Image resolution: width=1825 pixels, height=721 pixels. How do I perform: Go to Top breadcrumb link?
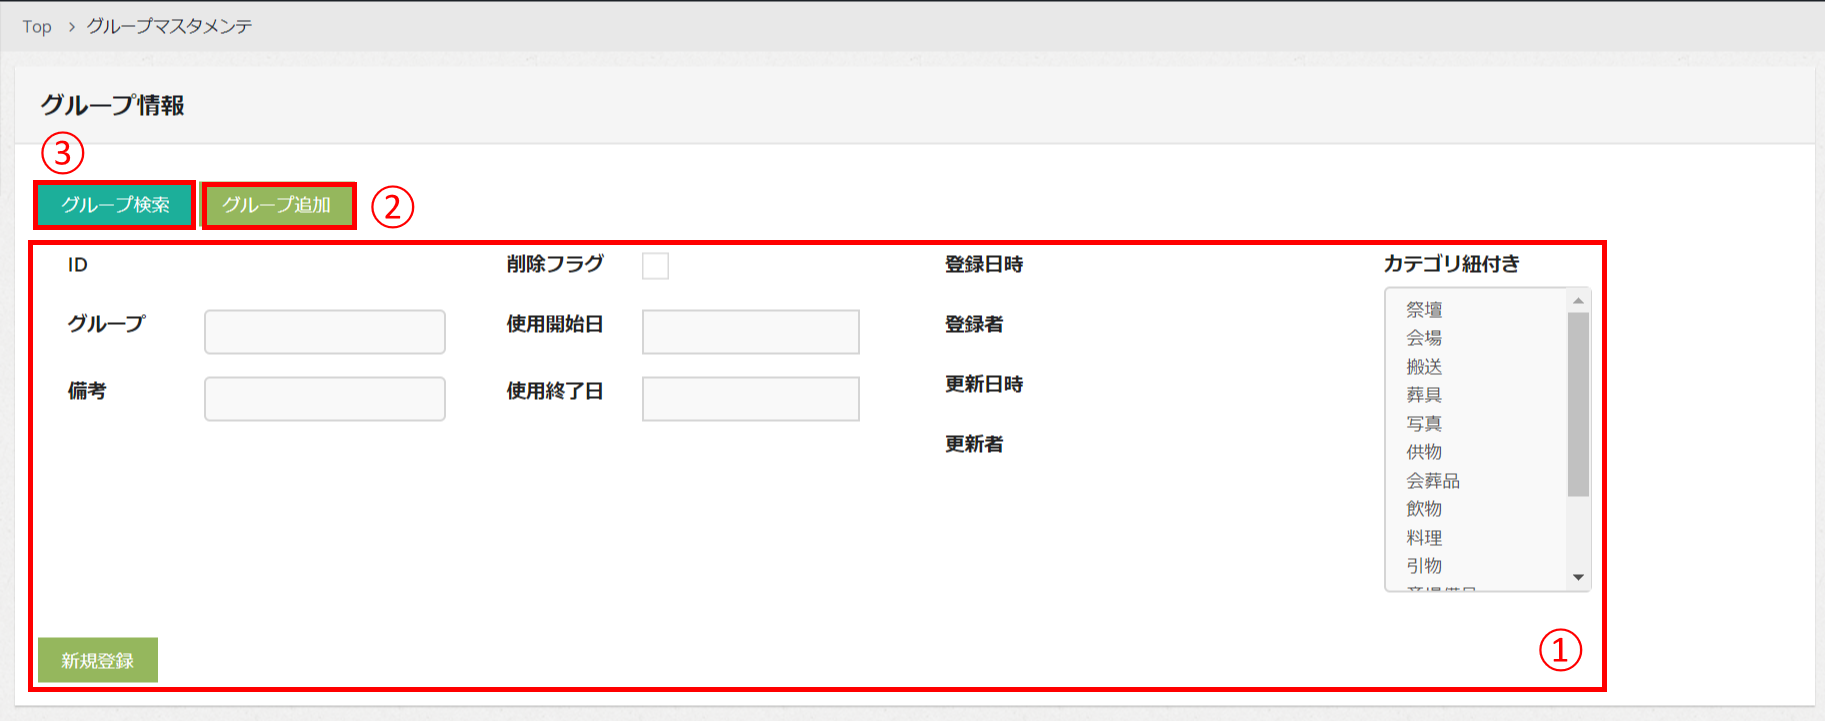[x=37, y=27]
